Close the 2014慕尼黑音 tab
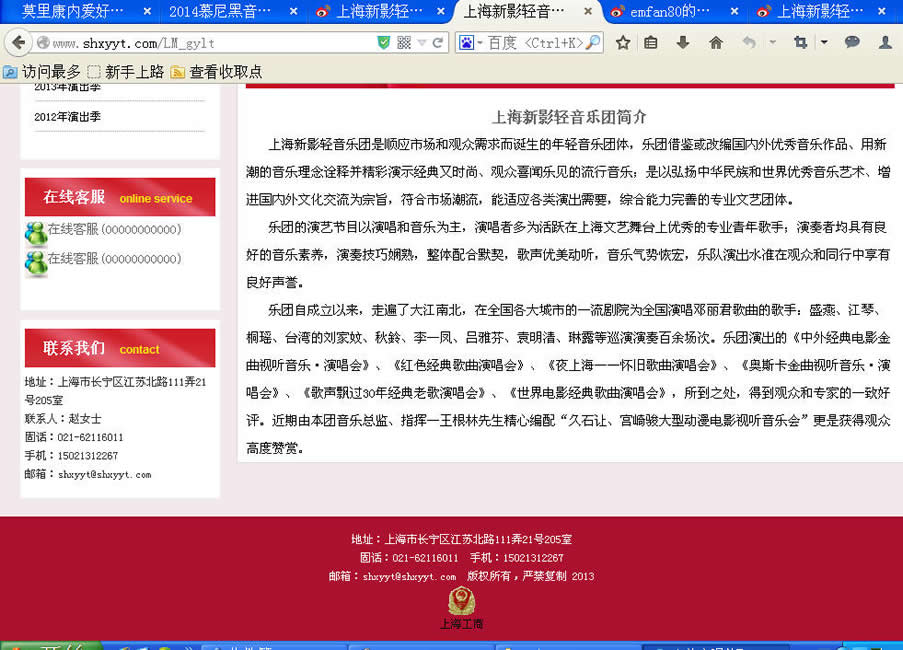Screen dimensions: 903x650 tap(293, 12)
